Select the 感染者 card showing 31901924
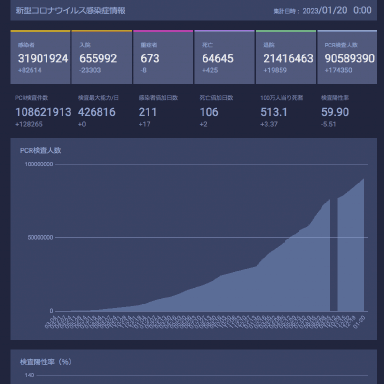Image resolution: width=384 pixels, height=384 pixels. coord(40,57)
